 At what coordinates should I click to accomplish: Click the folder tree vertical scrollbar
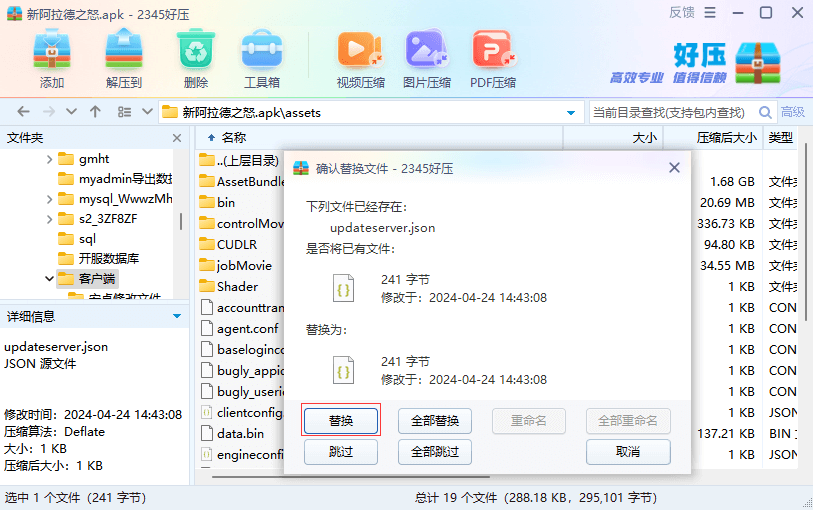coord(181,221)
